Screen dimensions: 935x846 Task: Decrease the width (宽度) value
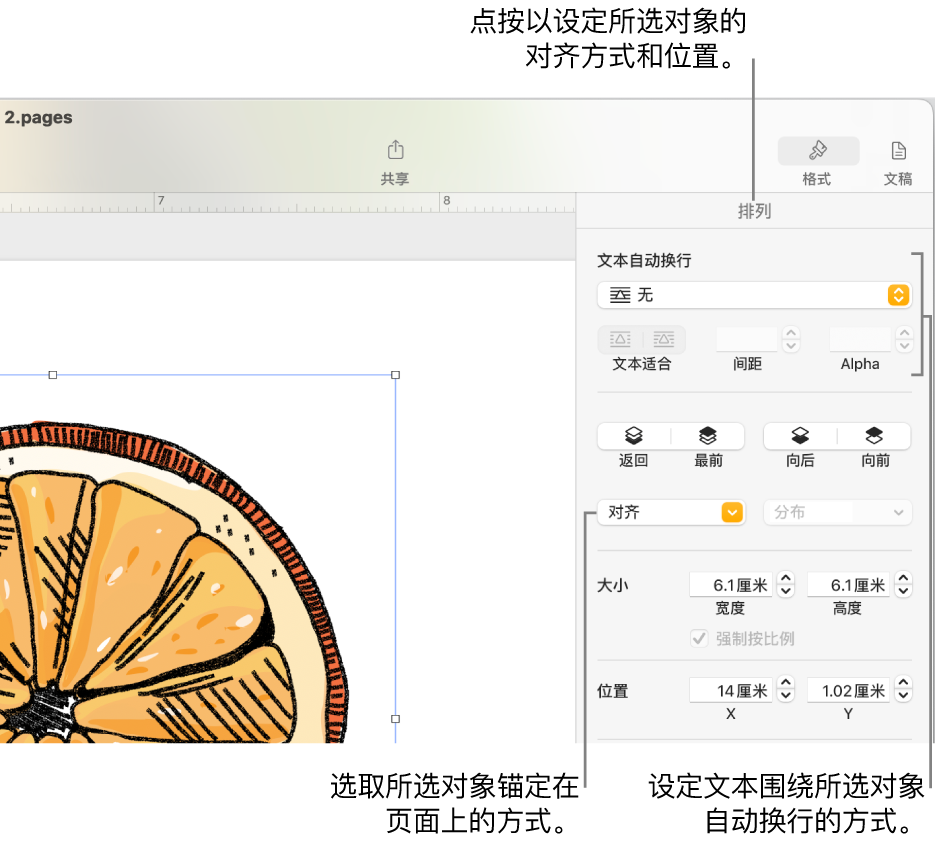786,591
